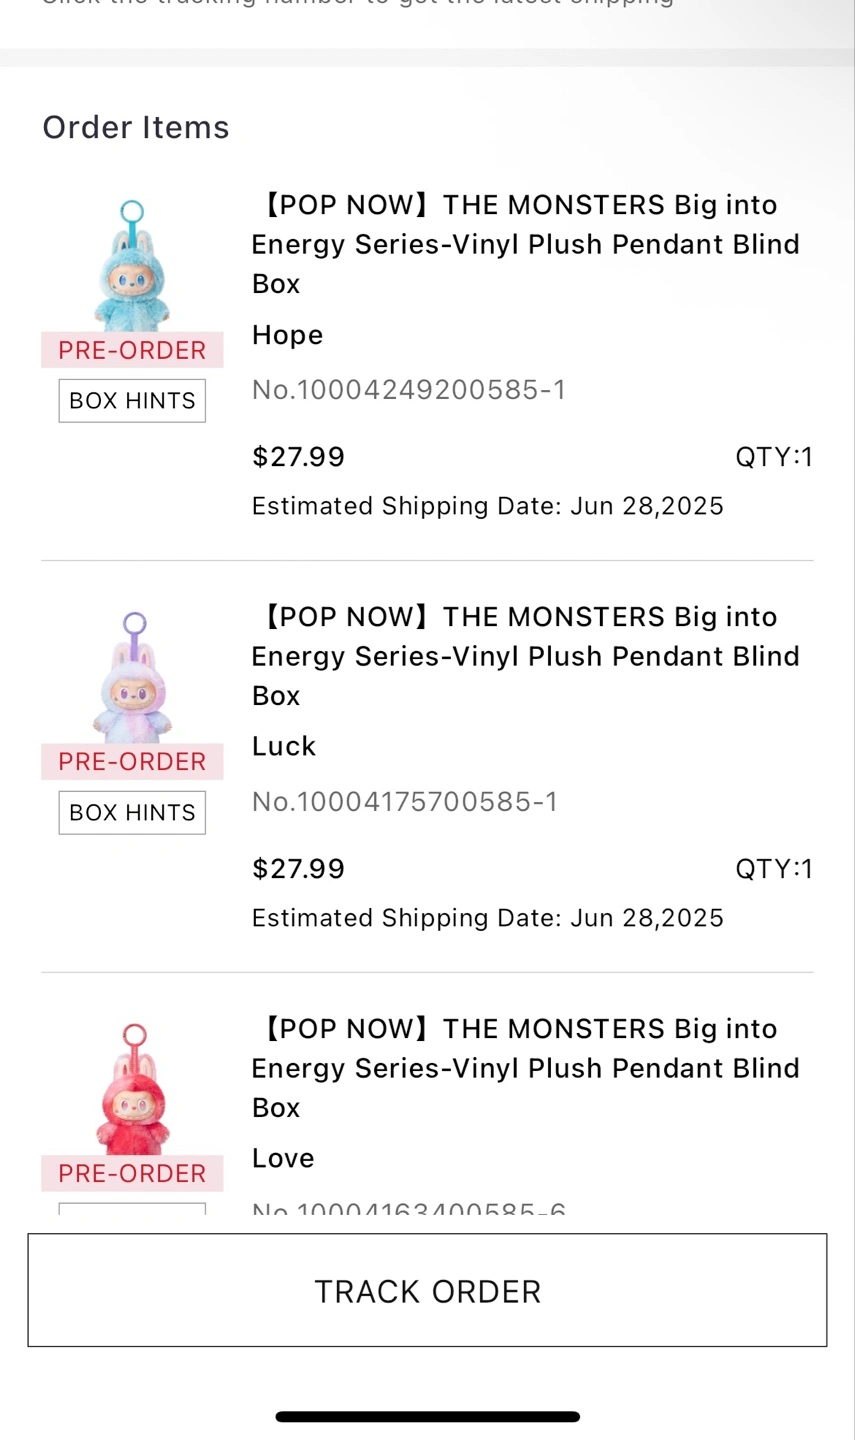Tap the Pre-Order badge under Love
The image size is (855, 1440).
132,1174
